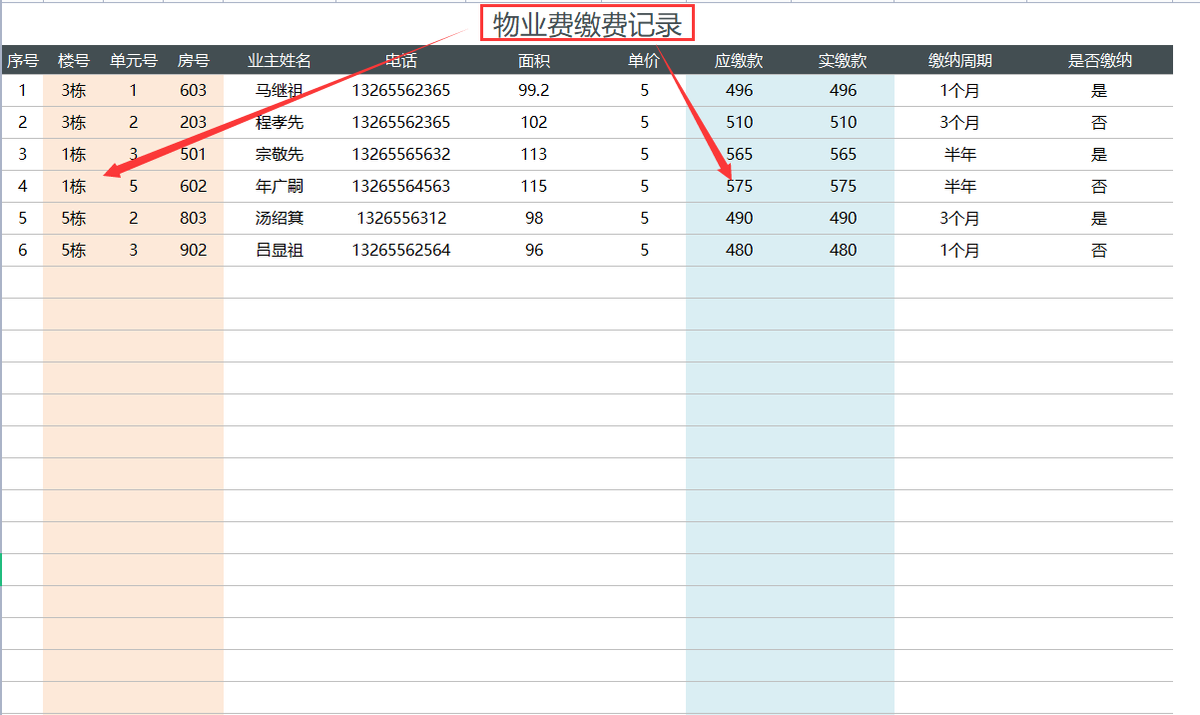Click the 否 cell for 吕显祖
Viewport: 1200px width, 715px height.
(1098, 250)
